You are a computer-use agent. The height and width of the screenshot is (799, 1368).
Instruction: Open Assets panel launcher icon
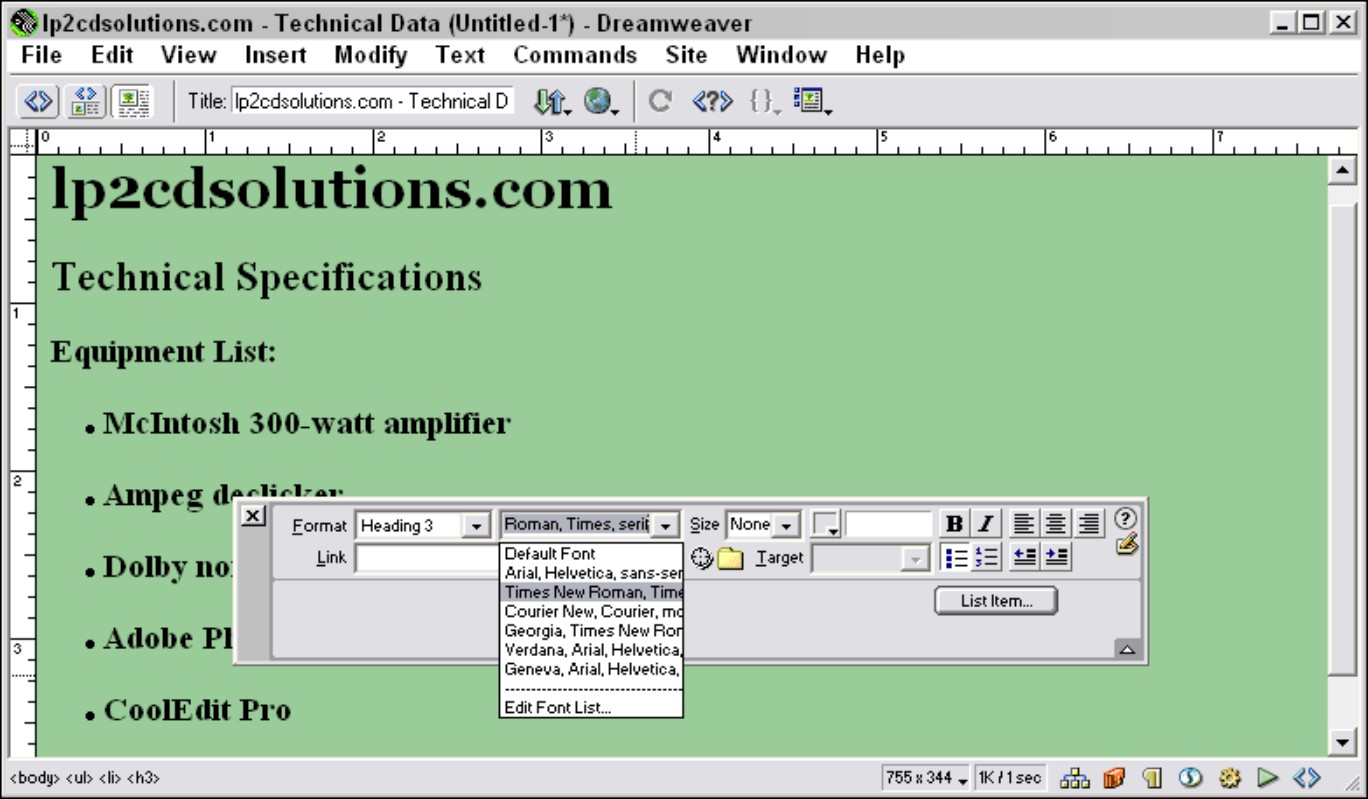tap(1115, 777)
